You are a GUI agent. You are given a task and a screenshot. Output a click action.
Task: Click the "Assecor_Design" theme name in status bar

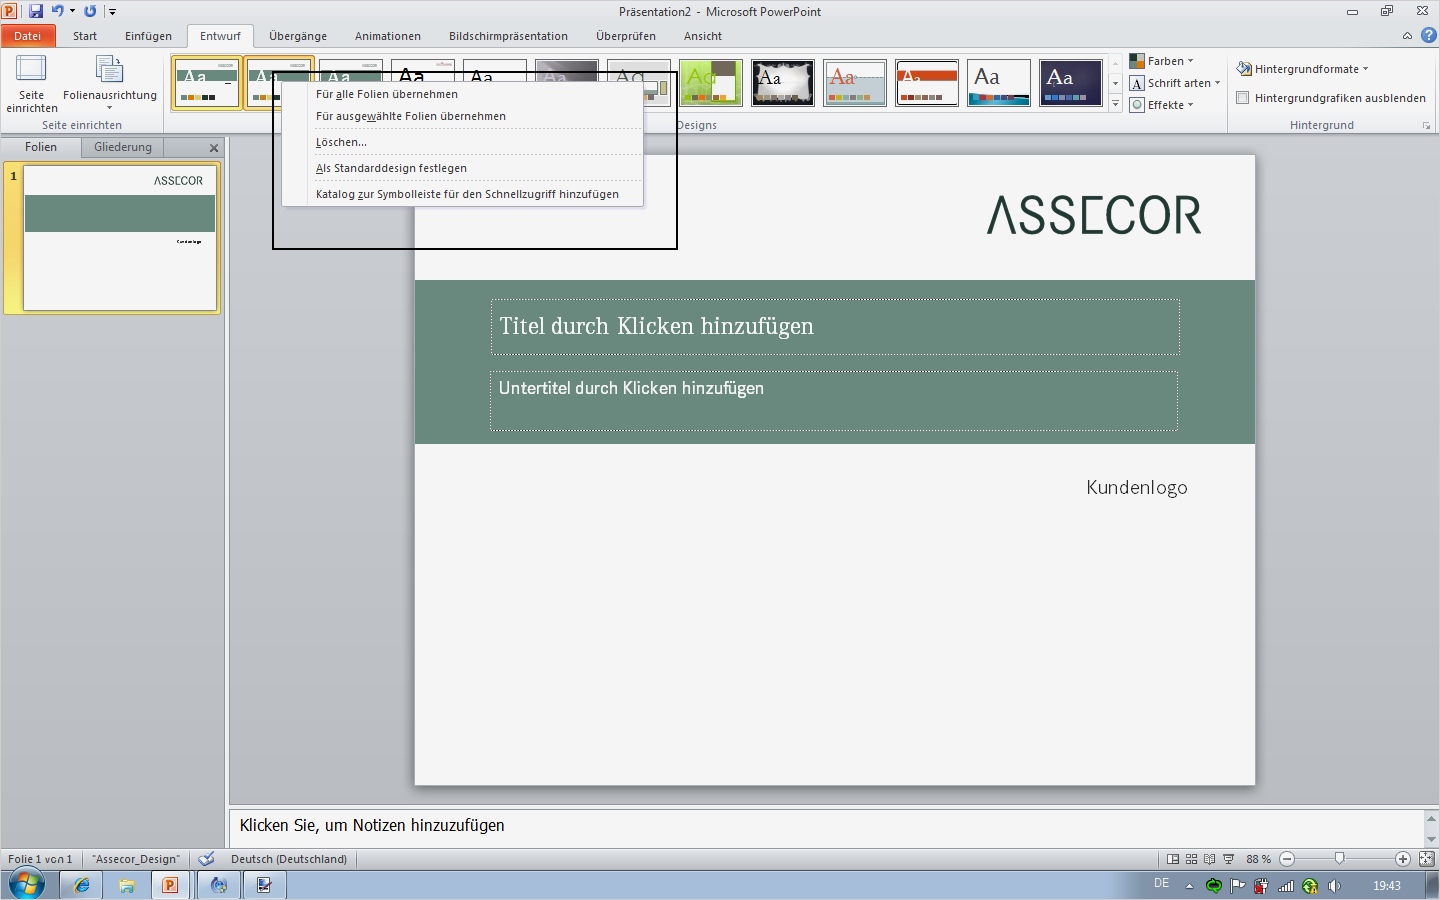pos(136,859)
